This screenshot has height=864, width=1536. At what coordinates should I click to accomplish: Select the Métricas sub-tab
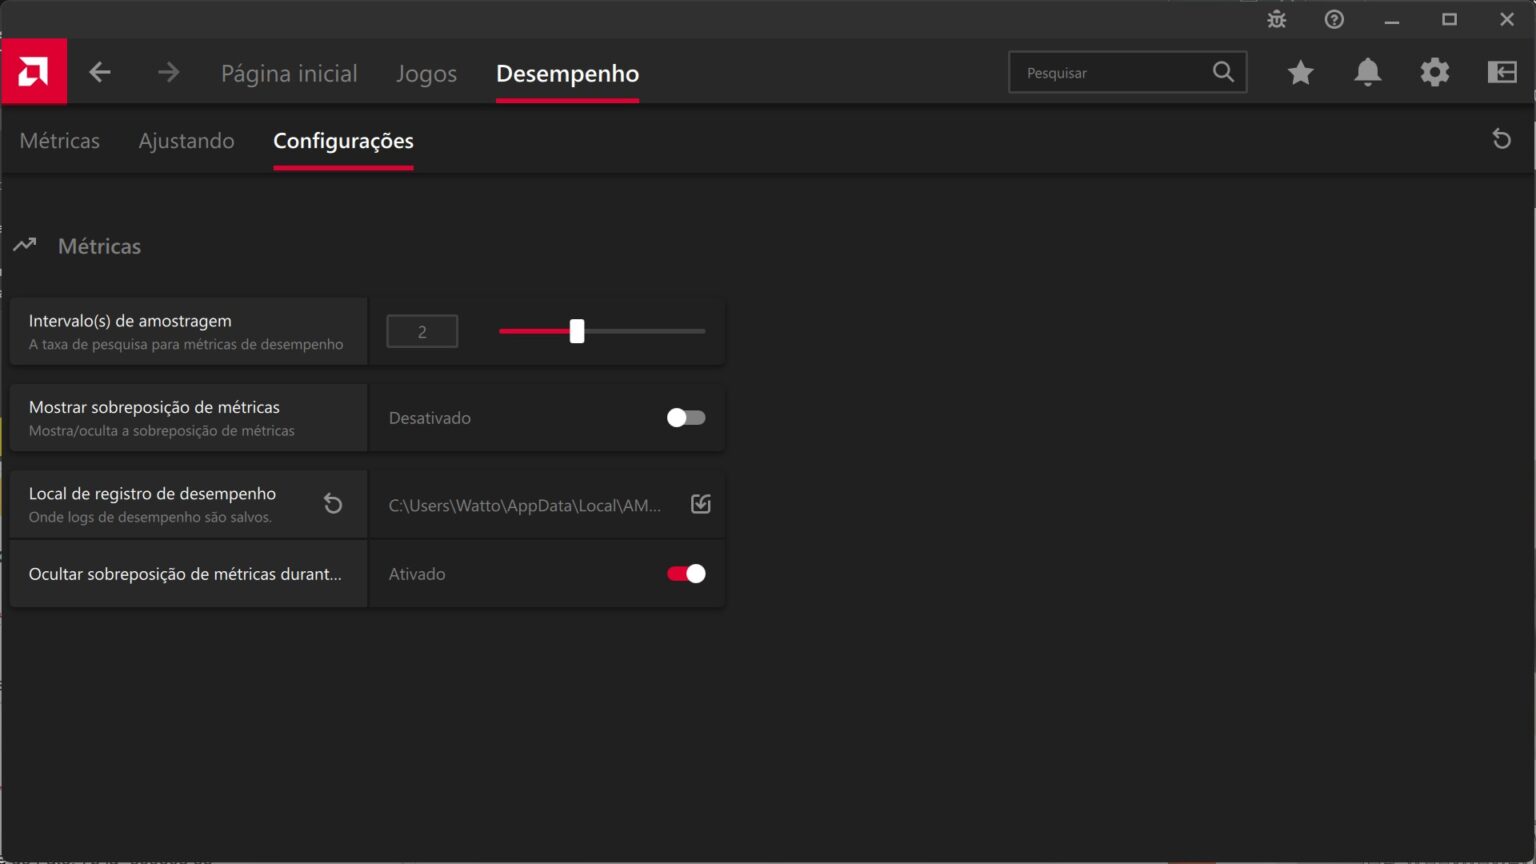click(x=59, y=140)
